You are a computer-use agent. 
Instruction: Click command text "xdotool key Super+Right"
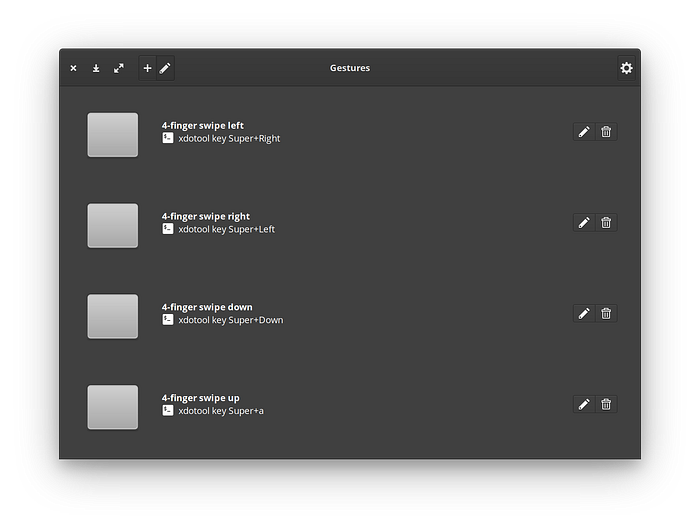(229, 138)
